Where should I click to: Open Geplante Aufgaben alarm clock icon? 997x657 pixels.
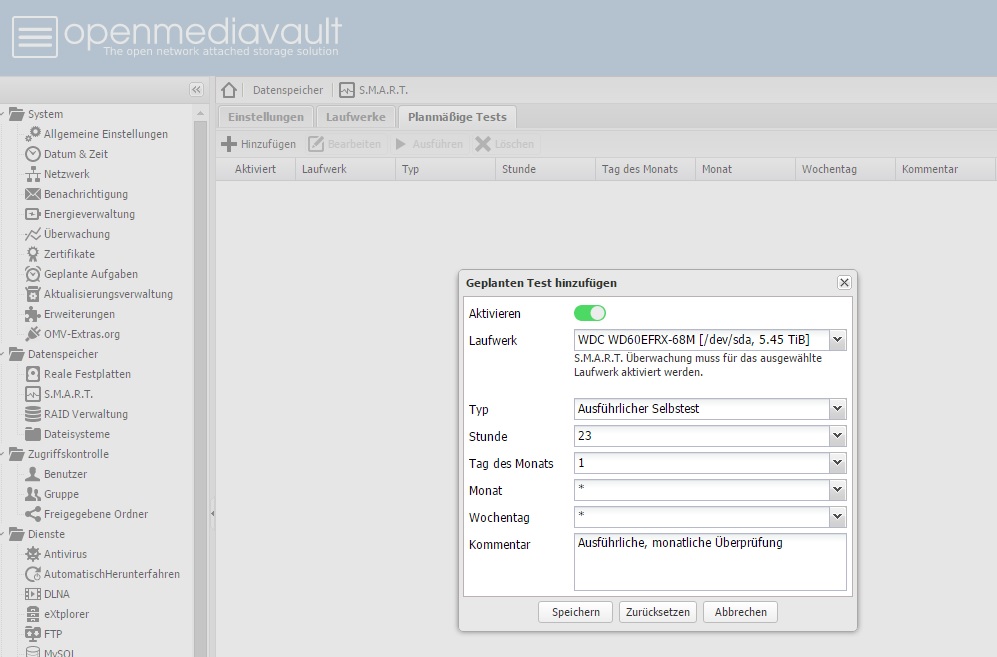[33, 274]
